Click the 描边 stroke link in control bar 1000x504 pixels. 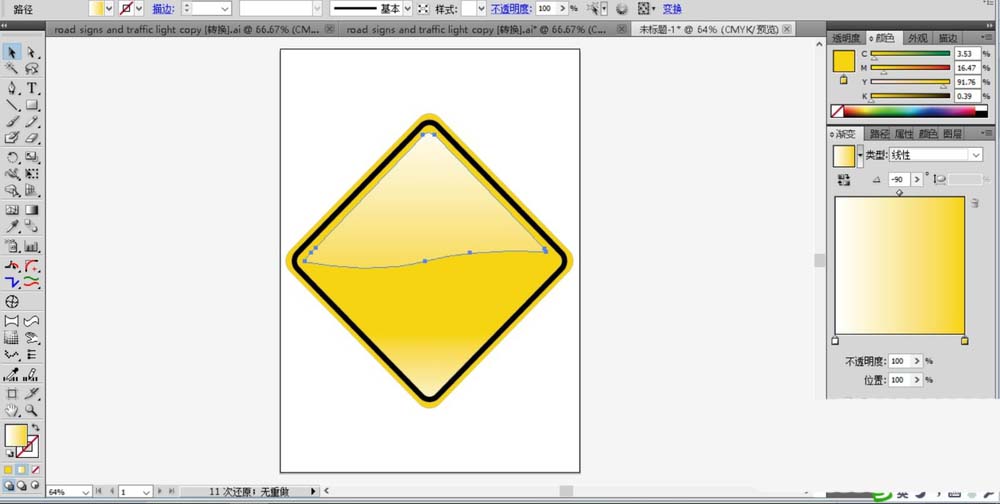click(163, 9)
